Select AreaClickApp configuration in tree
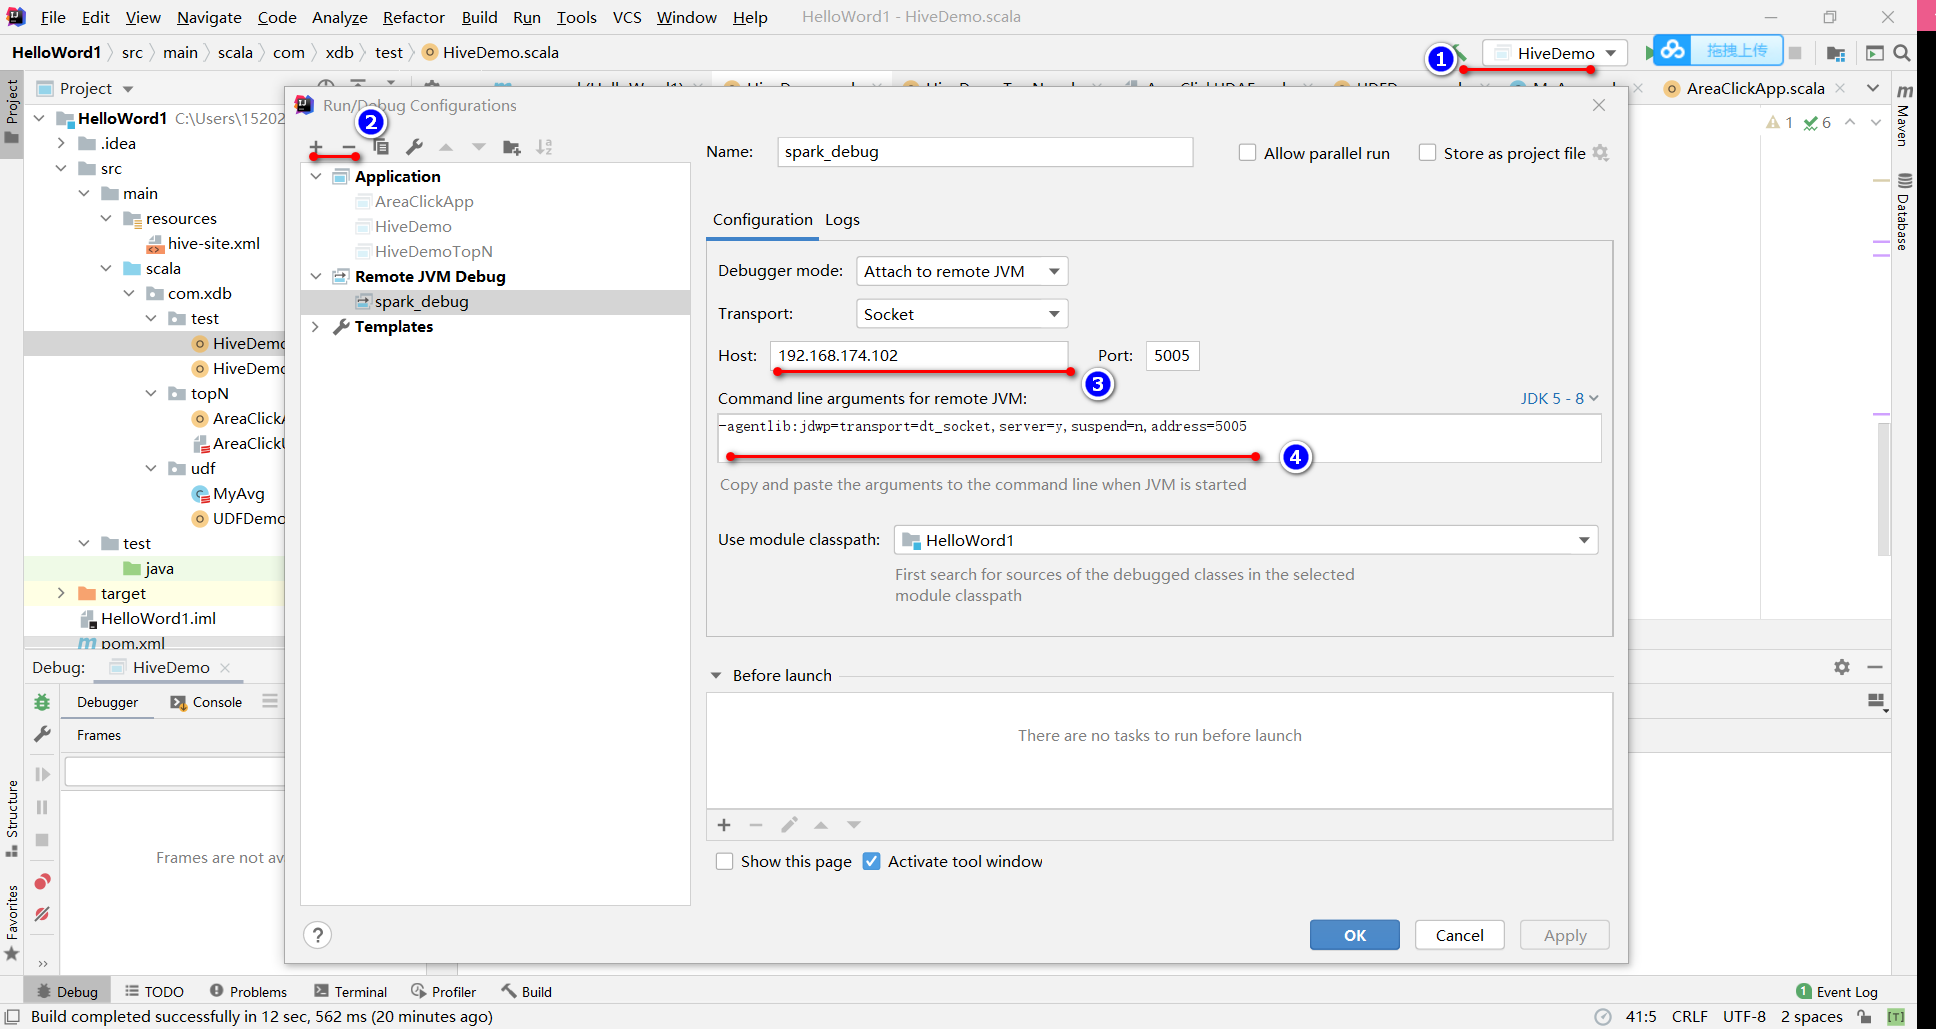The image size is (1936, 1029). point(424,201)
